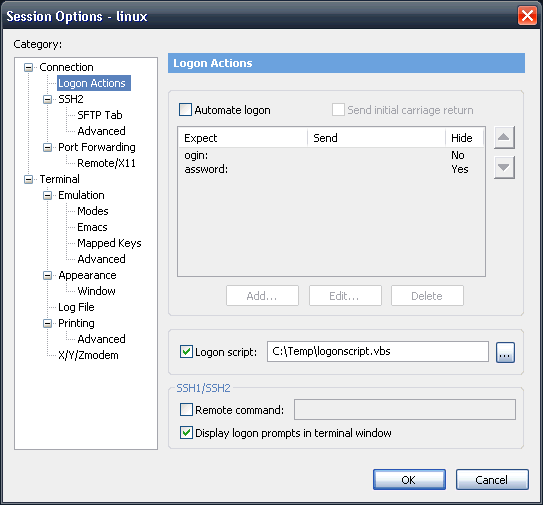
Task: Collapse the Connection tree node
Action: pyautogui.click(x=28, y=67)
